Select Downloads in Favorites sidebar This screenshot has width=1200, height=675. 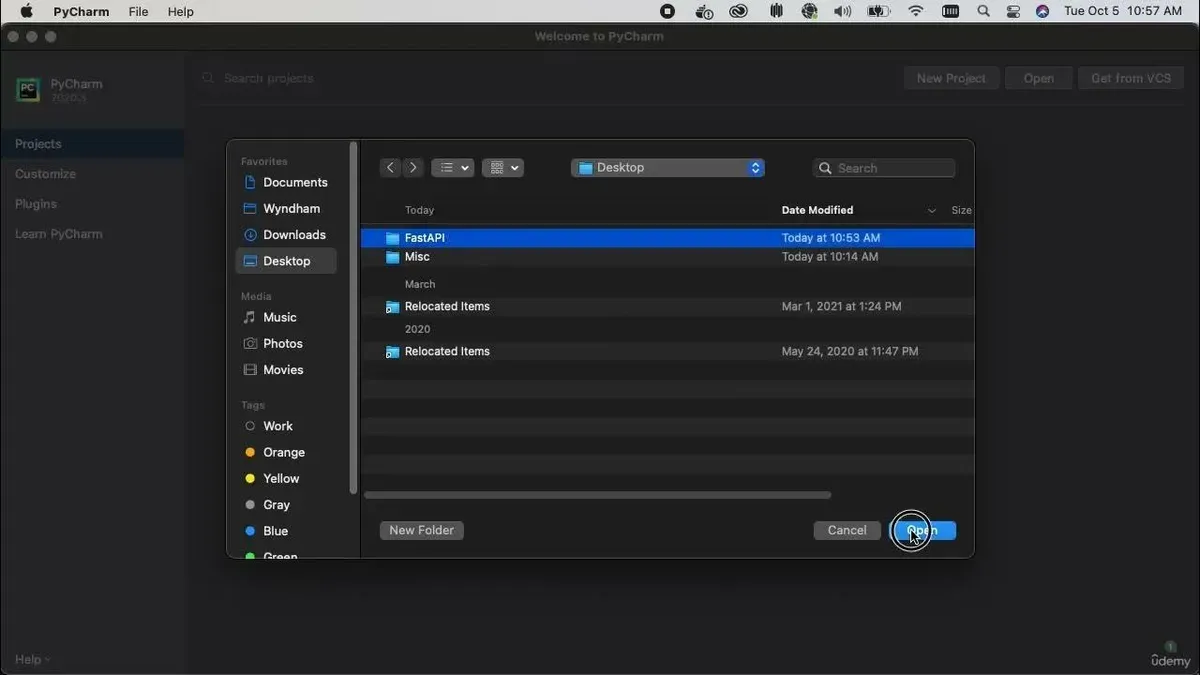(286, 234)
